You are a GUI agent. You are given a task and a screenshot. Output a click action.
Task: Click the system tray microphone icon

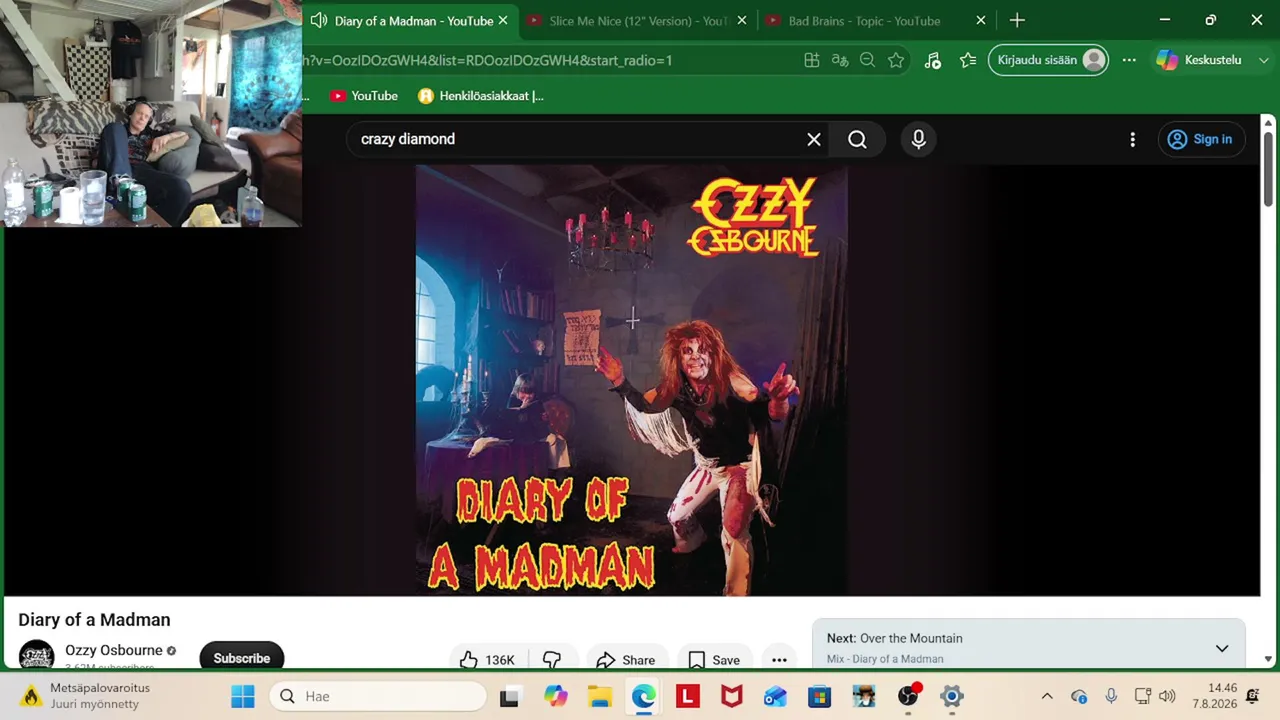coord(1111,696)
